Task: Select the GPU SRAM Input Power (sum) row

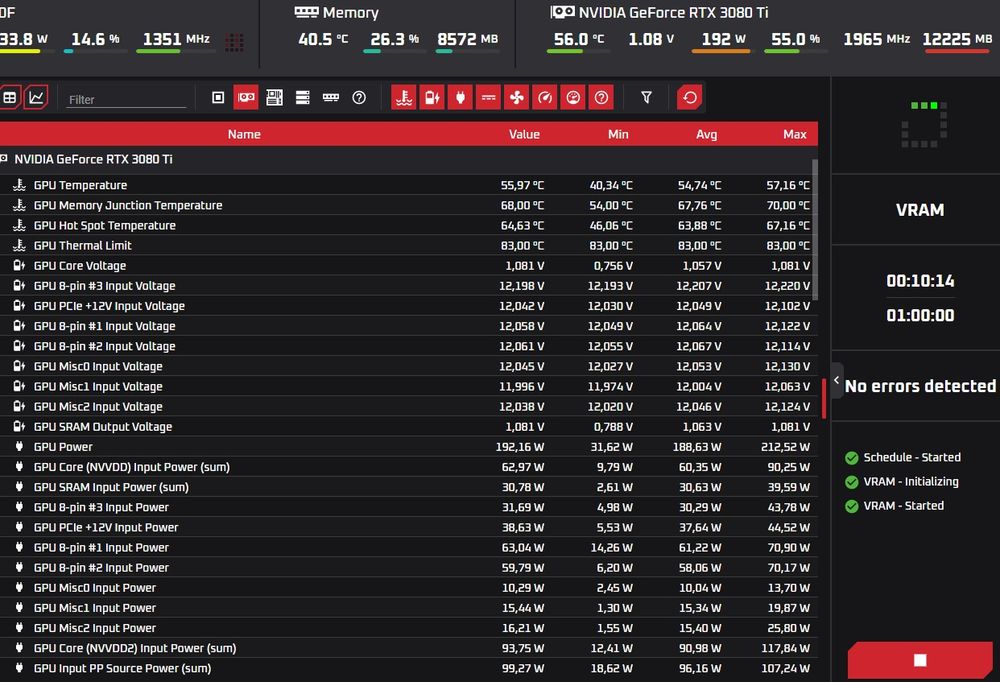Action: click(x=408, y=487)
